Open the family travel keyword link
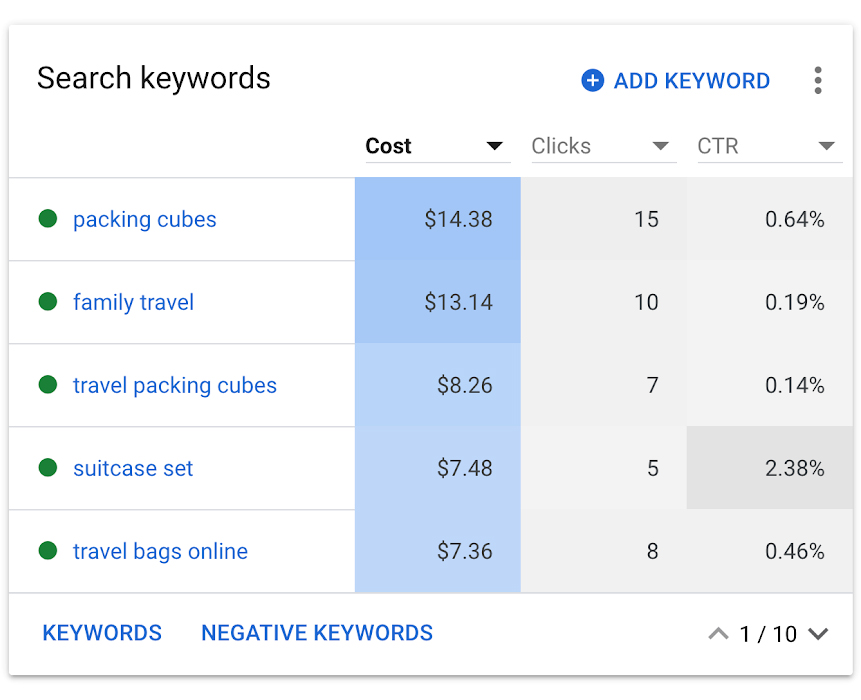 click(133, 303)
